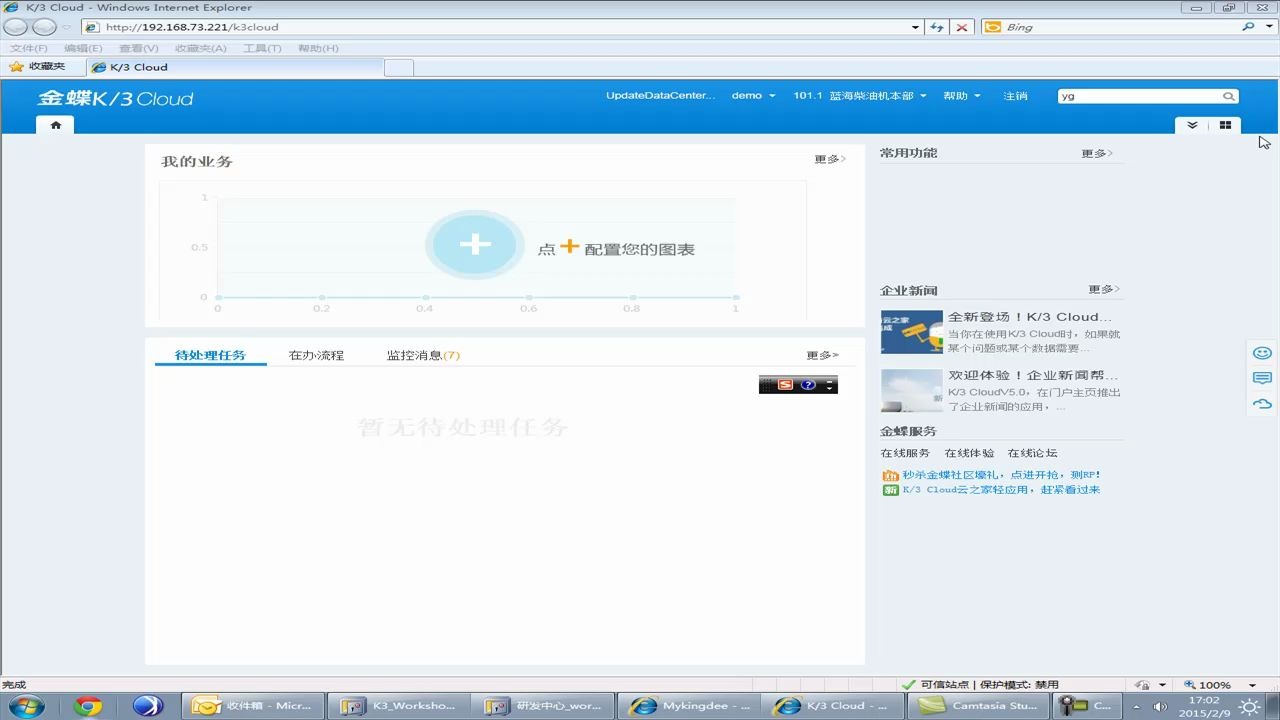Click the first news thumbnail image

(x=911, y=332)
